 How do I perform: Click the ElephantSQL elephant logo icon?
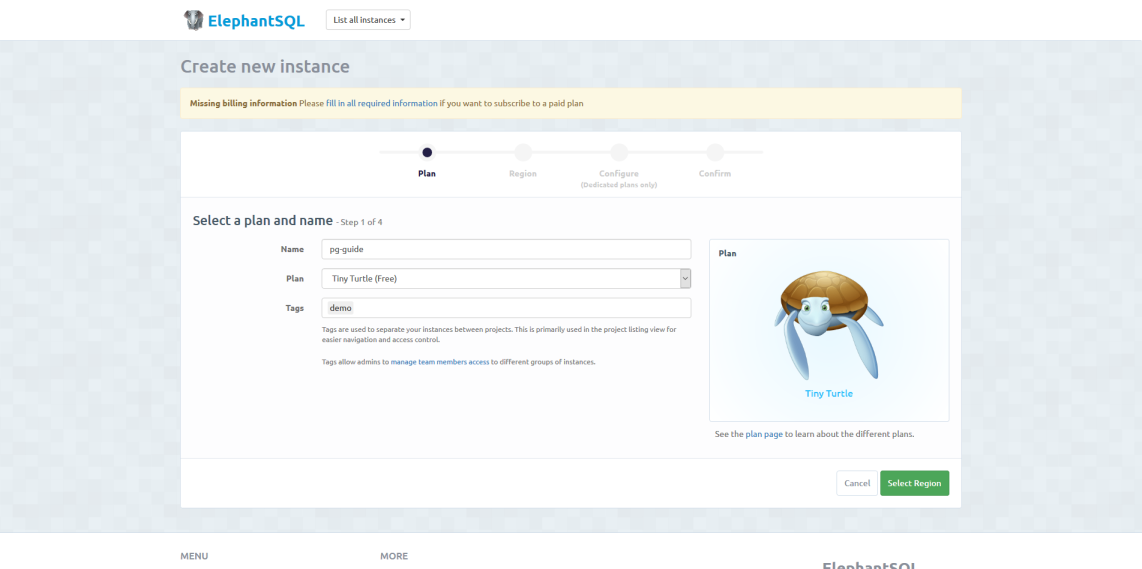193,20
